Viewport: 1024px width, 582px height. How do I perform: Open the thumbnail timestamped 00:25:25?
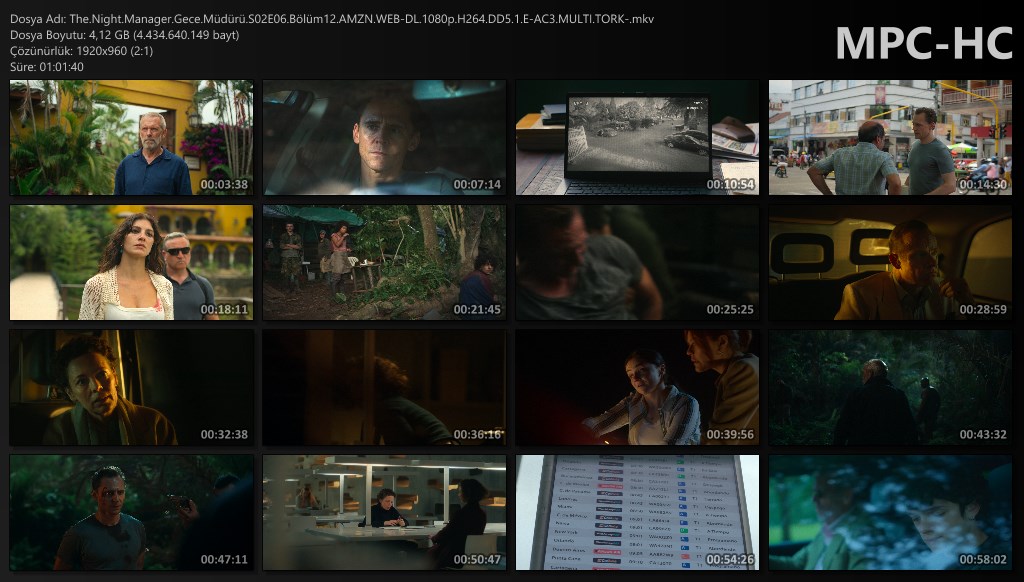tap(637, 263)
